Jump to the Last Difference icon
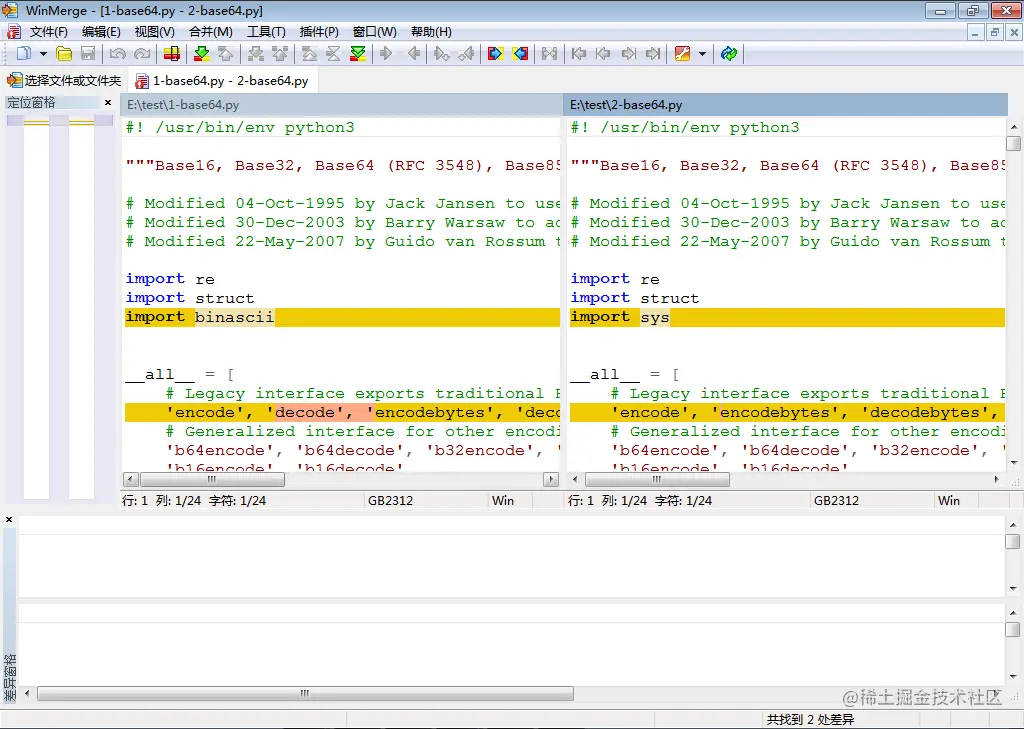 click(357, 54)
